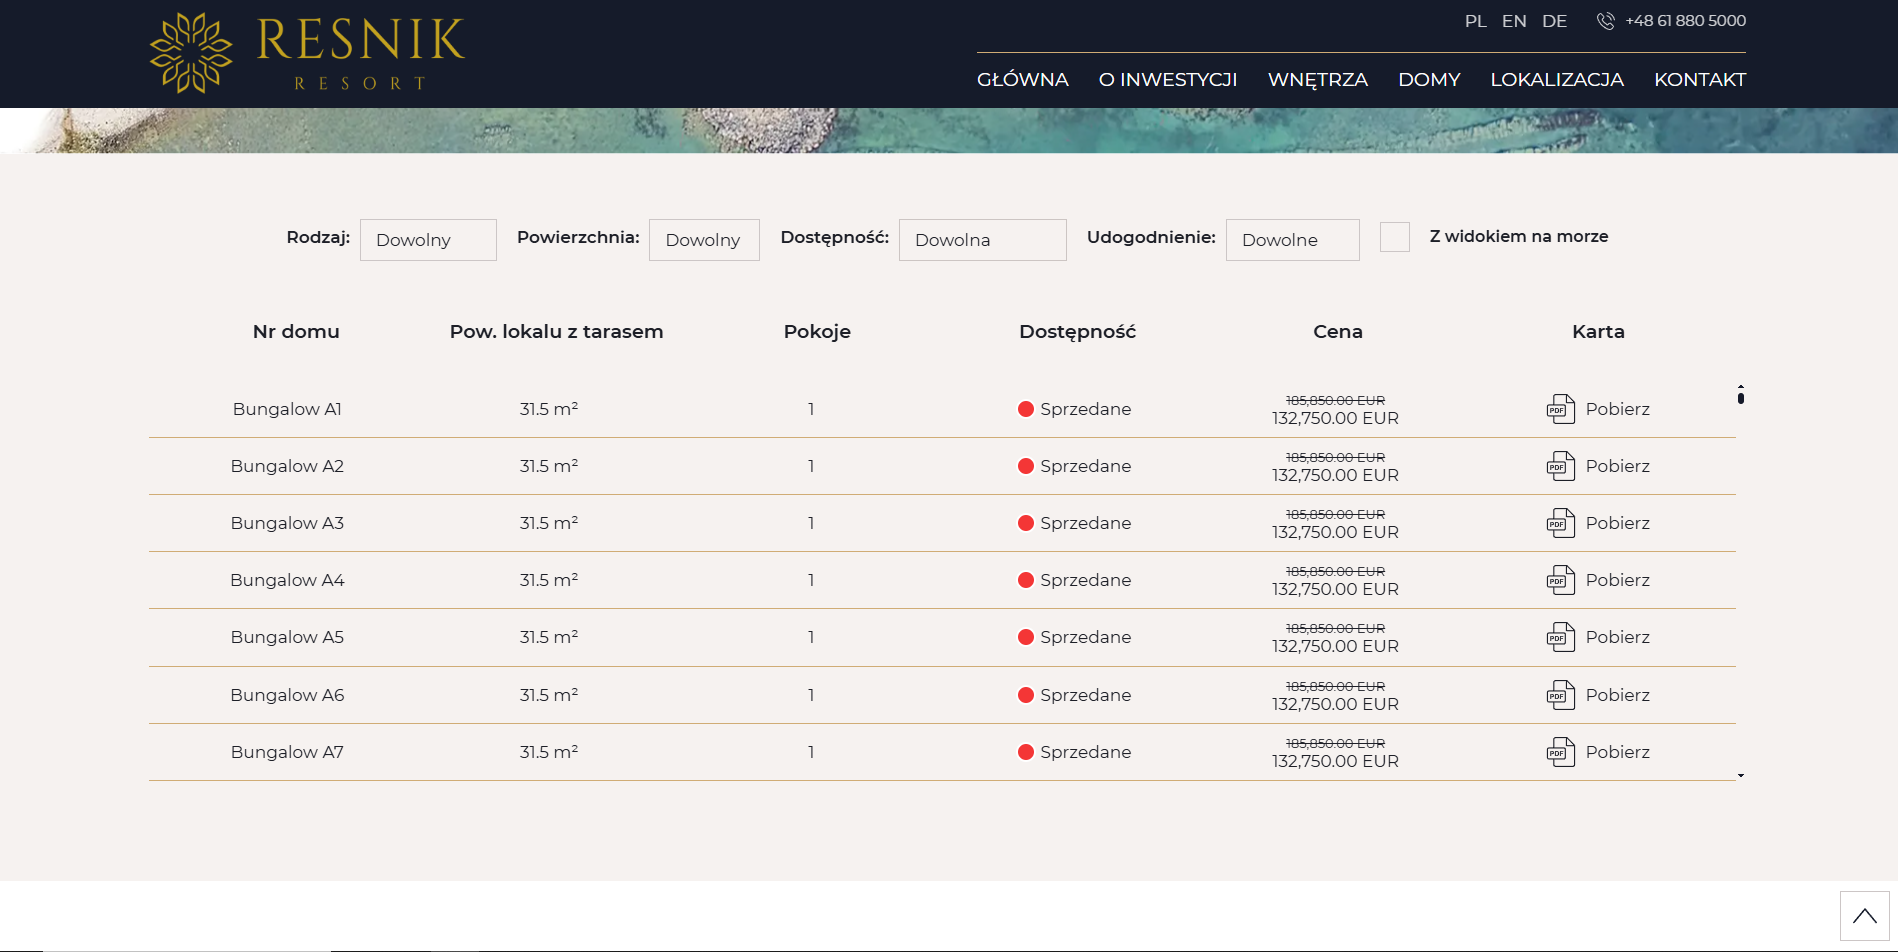Go to the KONTAKT page
Image resolution: width=1898 pixels, height=952 pixels.
1700,79
